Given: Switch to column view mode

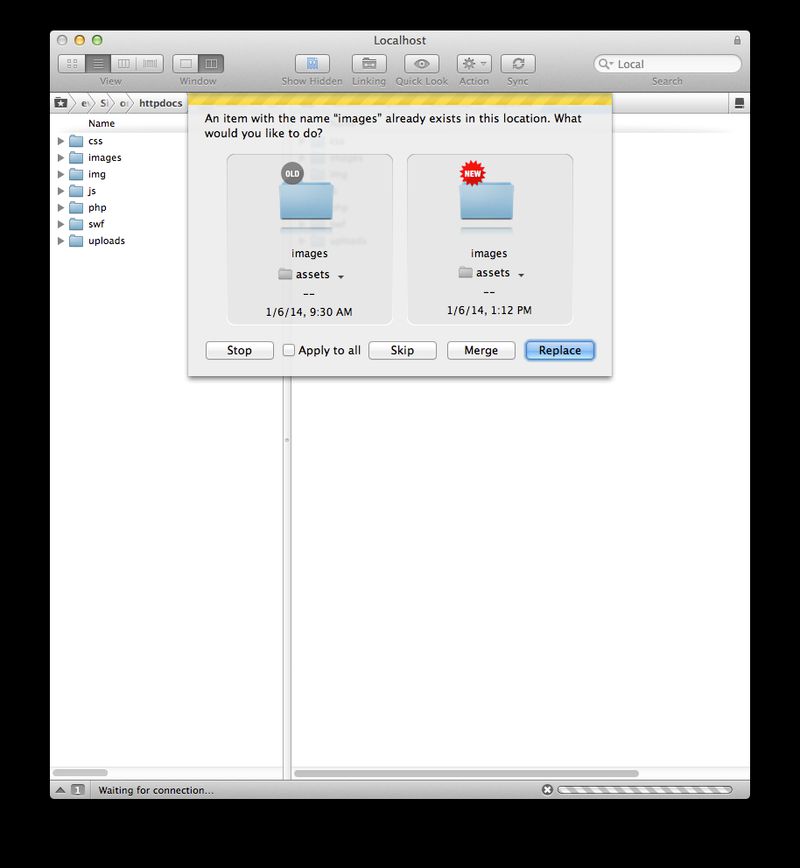Looking at the screenshot, I should pyautogui.click(x=124, y=64).
